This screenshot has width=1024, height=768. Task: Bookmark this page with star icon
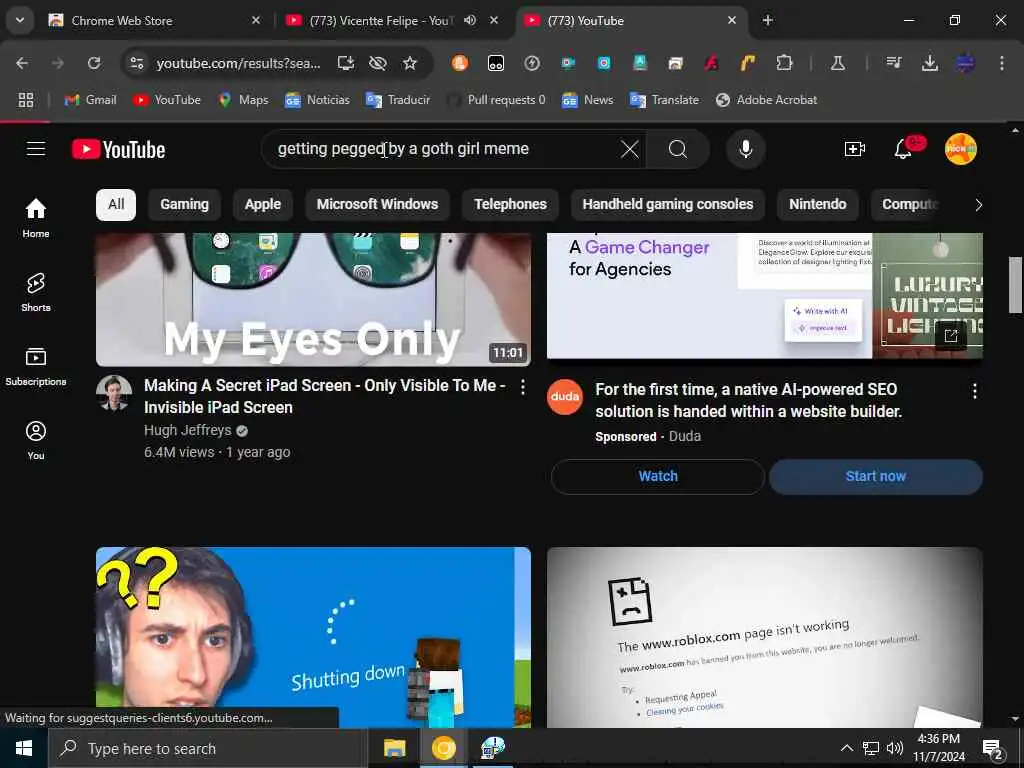(x=409, y=63)
